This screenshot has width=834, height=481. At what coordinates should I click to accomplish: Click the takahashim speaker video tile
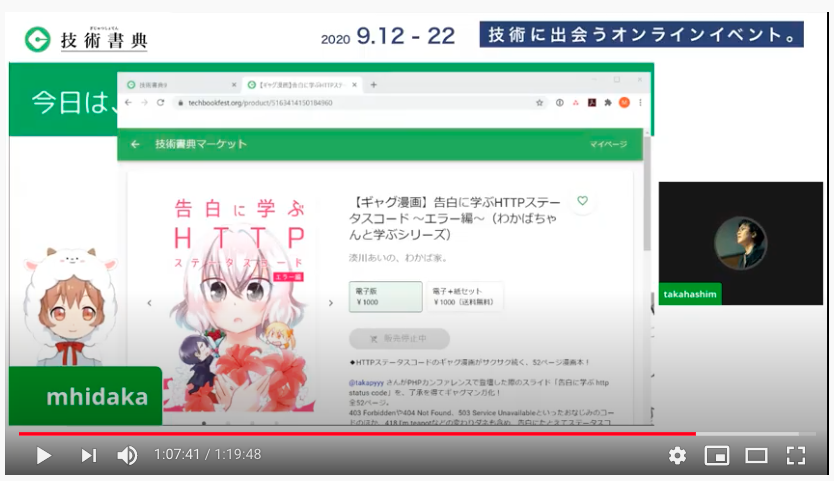pos(740,243)
